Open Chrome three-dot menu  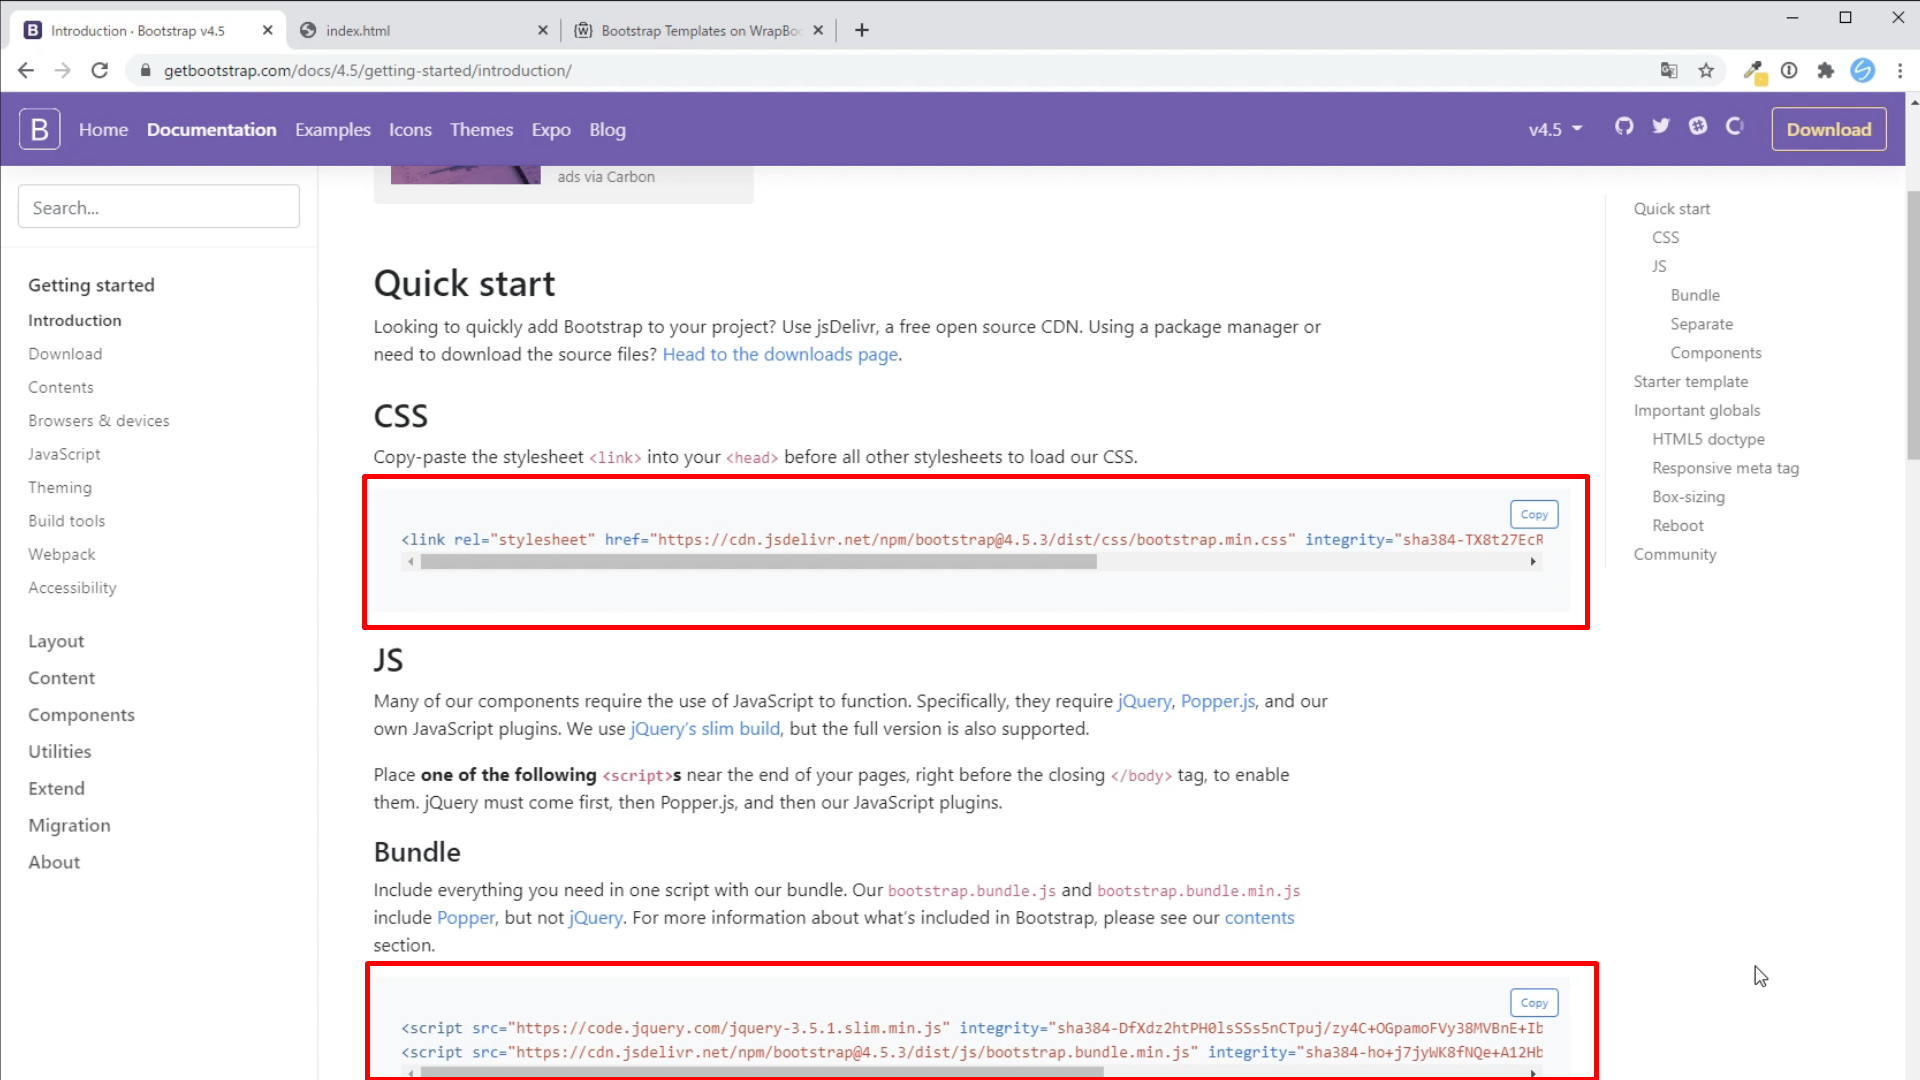[1899, 70]
